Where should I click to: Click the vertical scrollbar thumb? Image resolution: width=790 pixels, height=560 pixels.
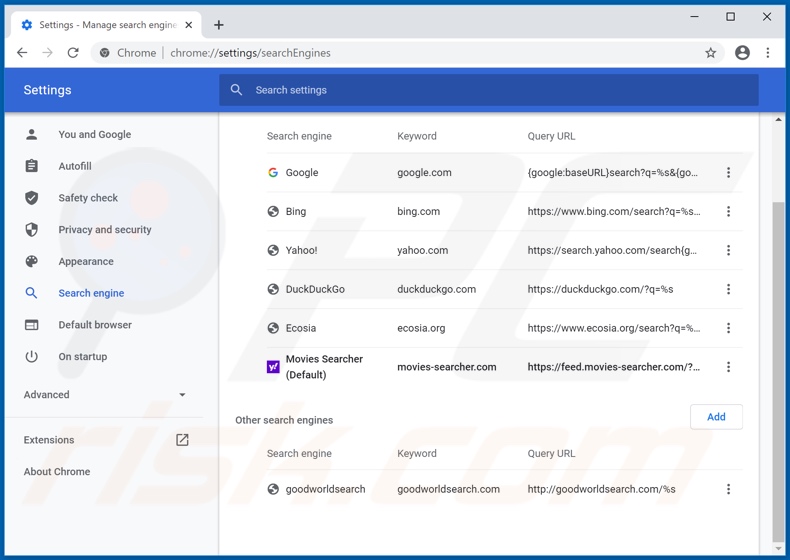coord(778,371)
